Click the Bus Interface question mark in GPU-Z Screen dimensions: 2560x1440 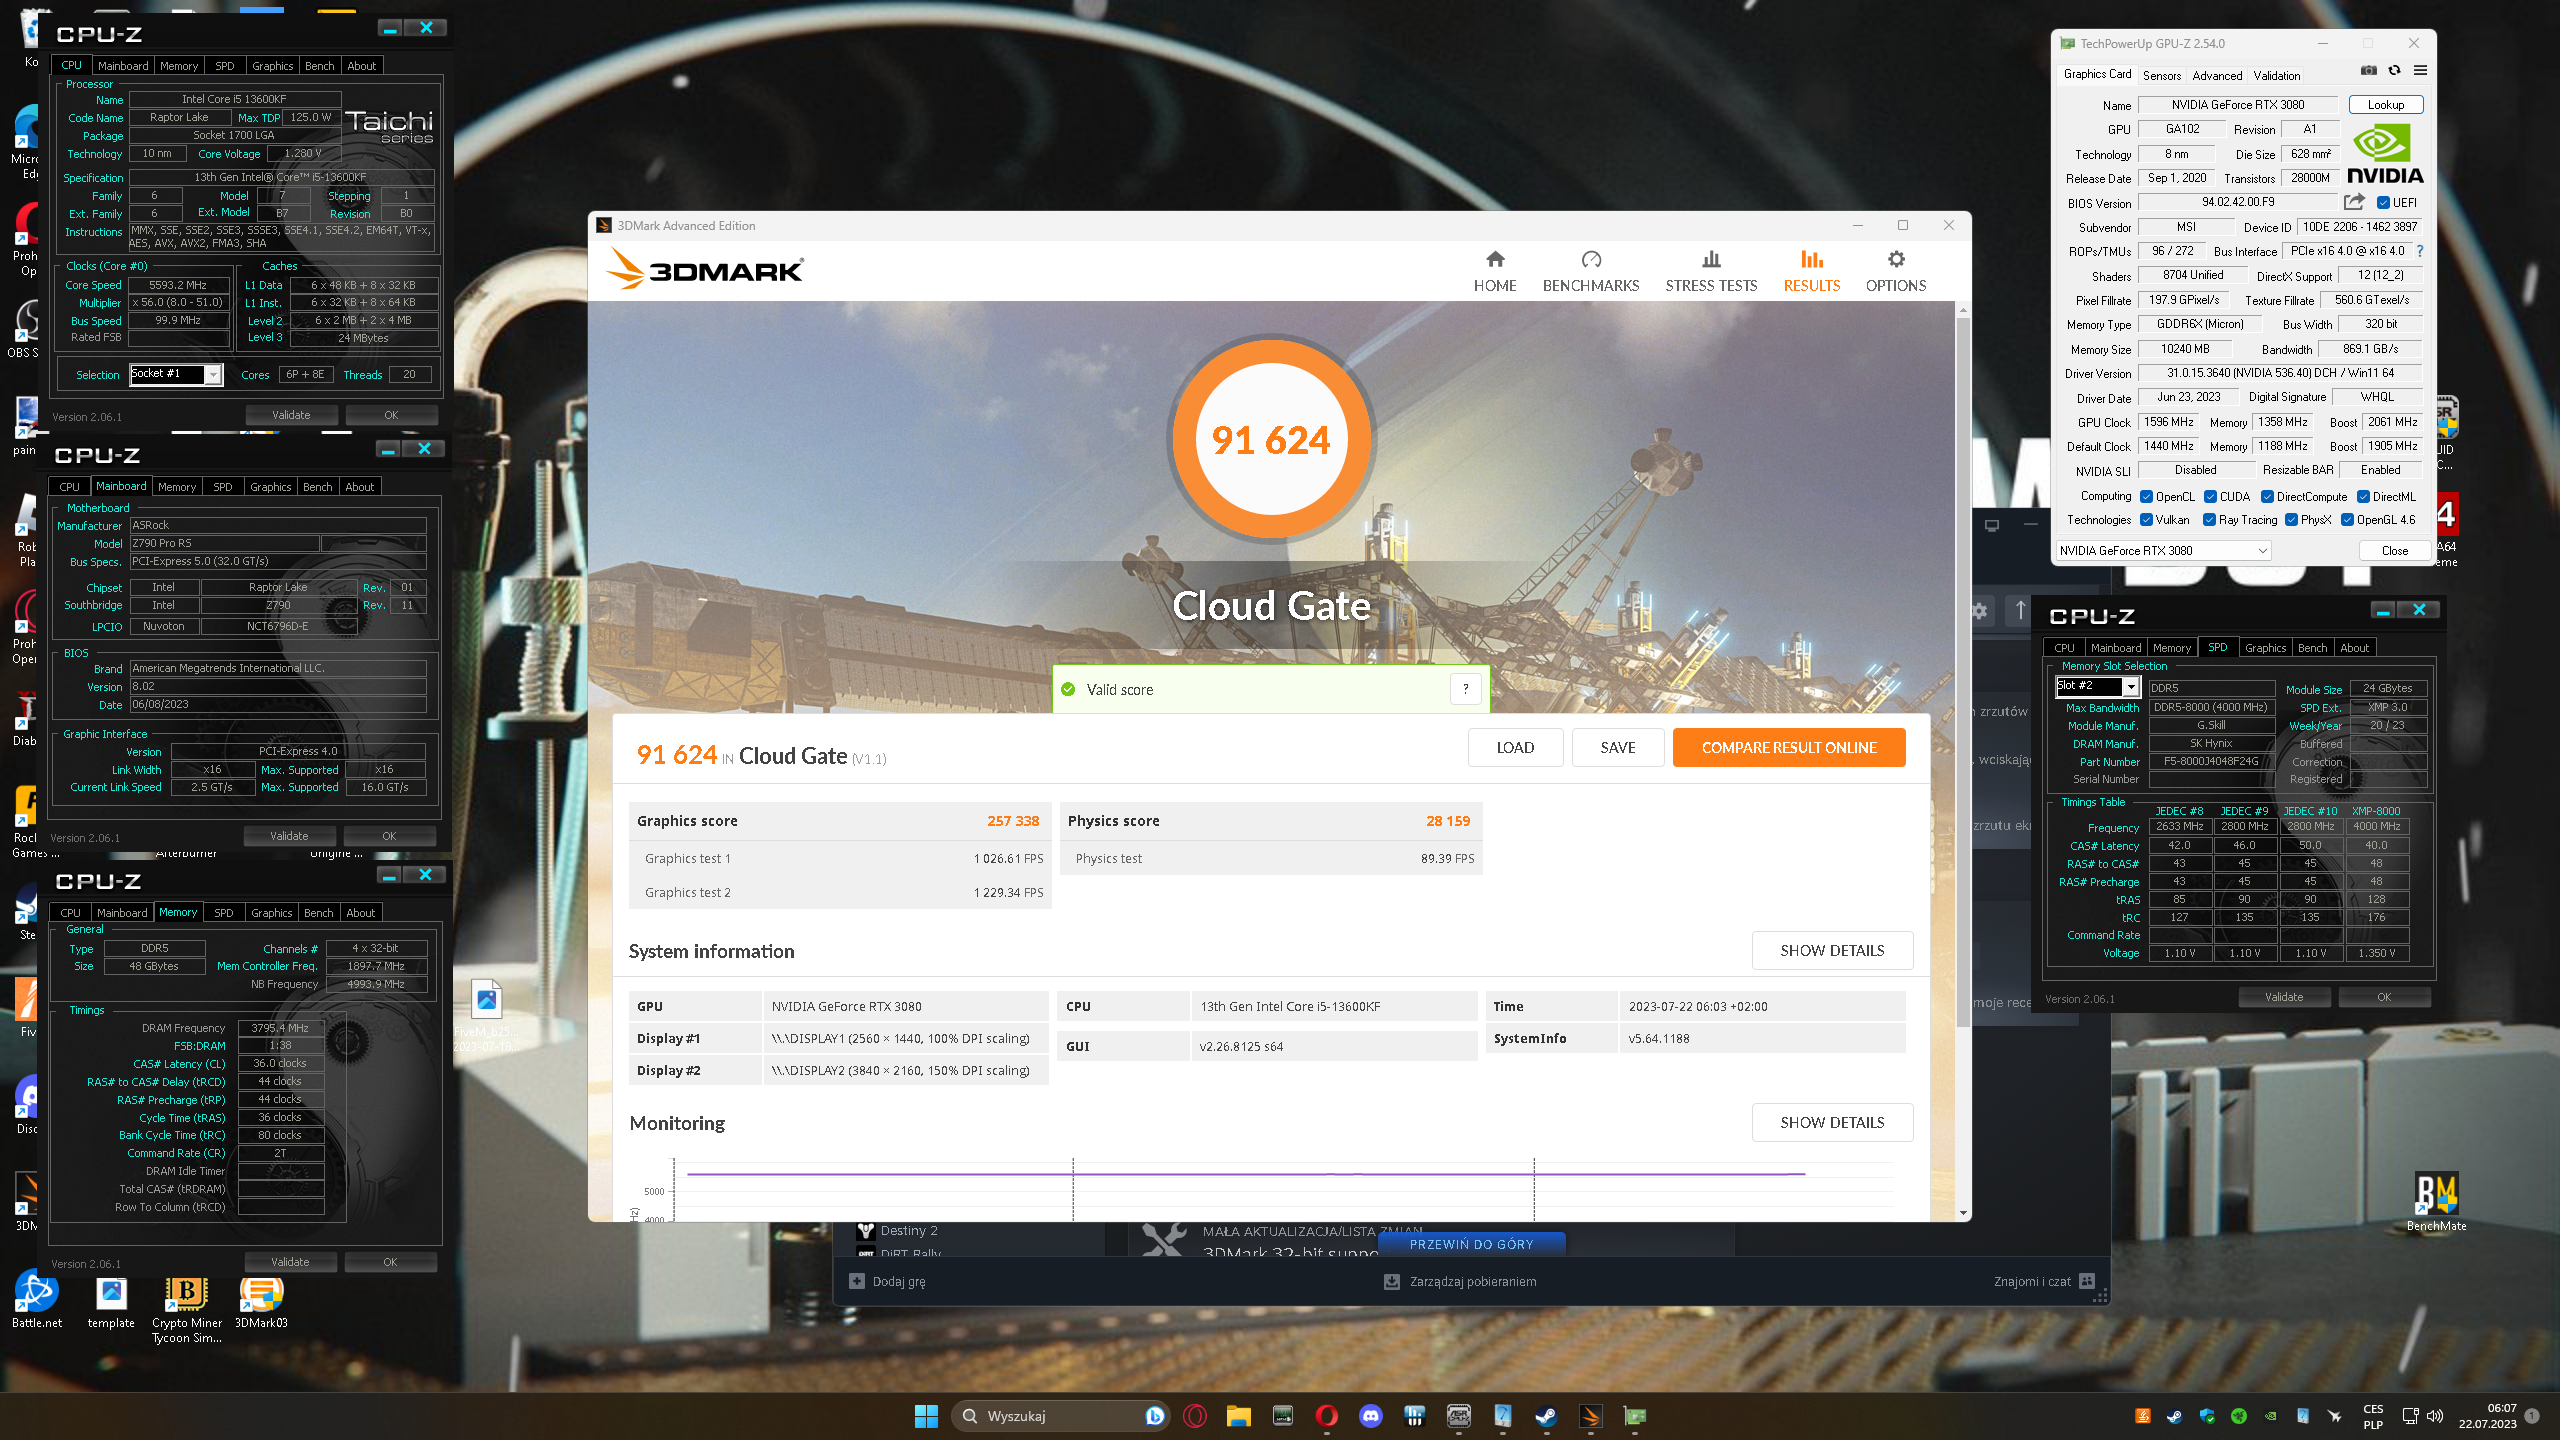[2420, 251]
